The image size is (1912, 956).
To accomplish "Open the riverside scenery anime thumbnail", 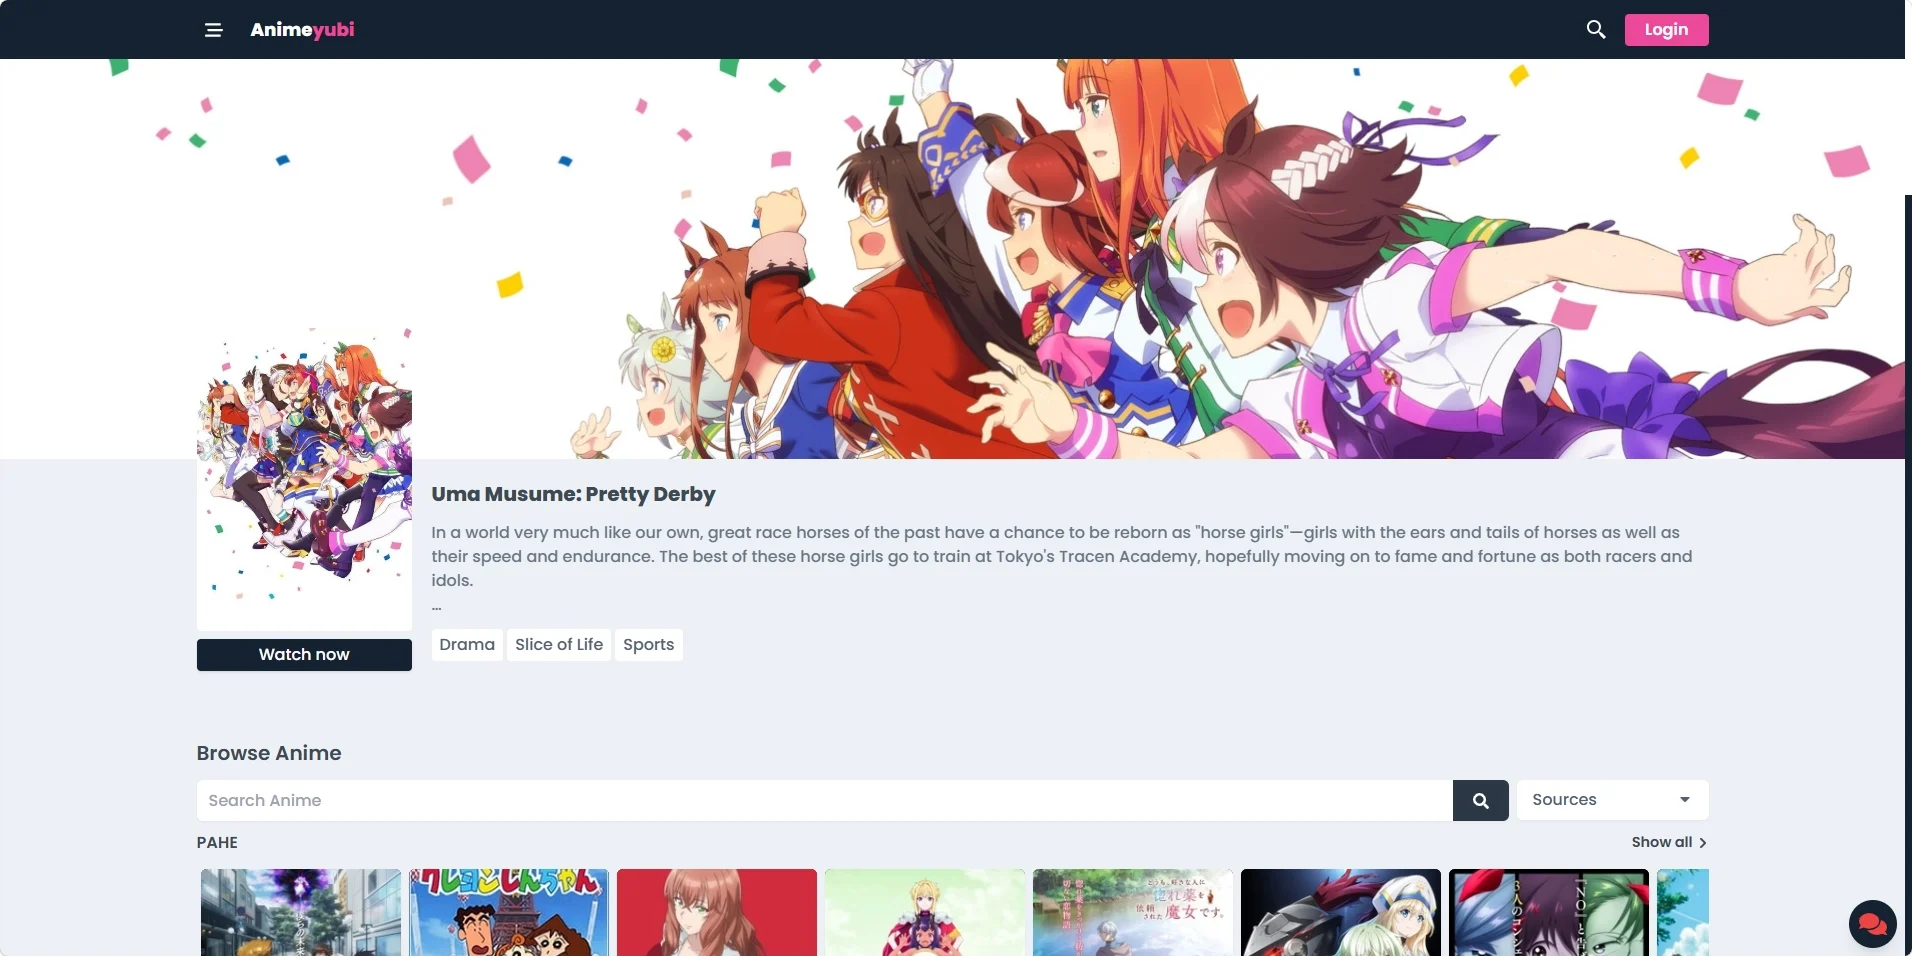I will 1132,912.
